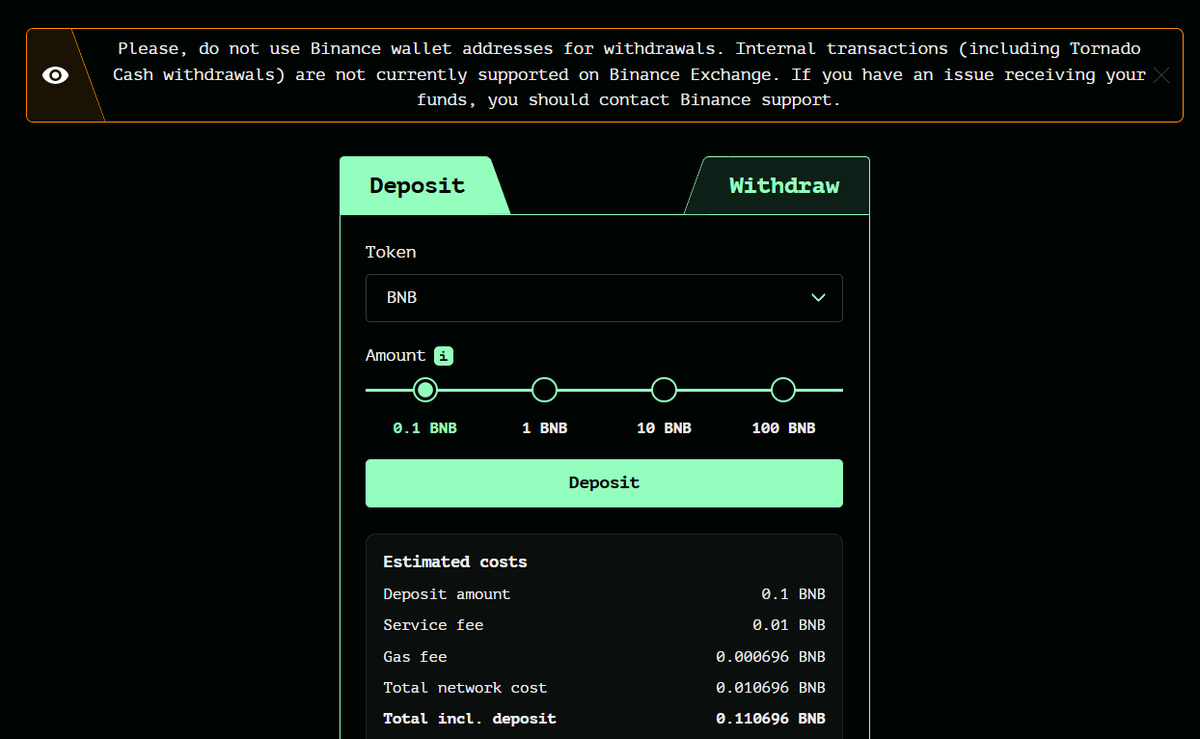The image size is (1200, 739).
Task: Click the Gas fee row label
Action: coord(415,657)
